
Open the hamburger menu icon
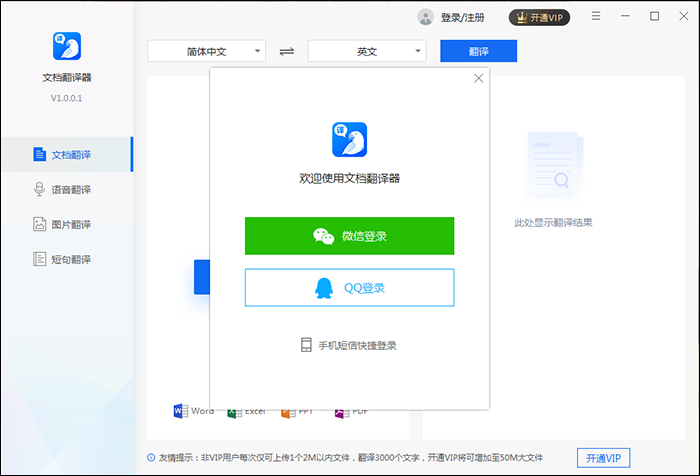pos(596,16)
